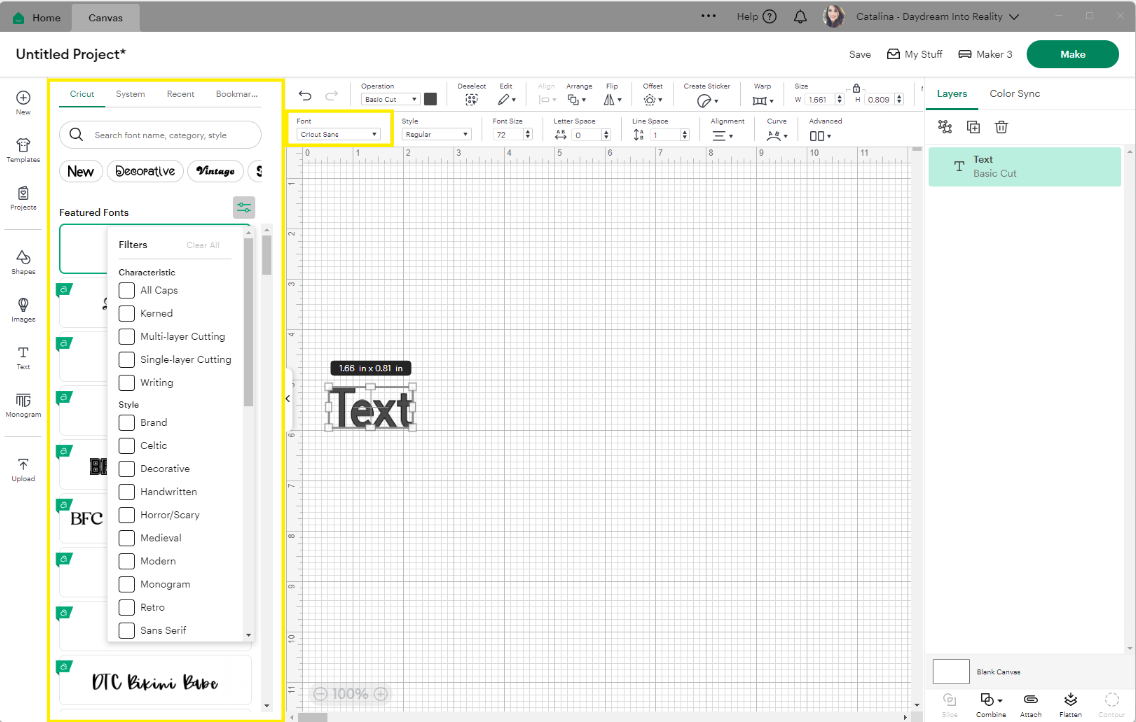
Task: Open the Offset tool
Action: pos(652,99)
